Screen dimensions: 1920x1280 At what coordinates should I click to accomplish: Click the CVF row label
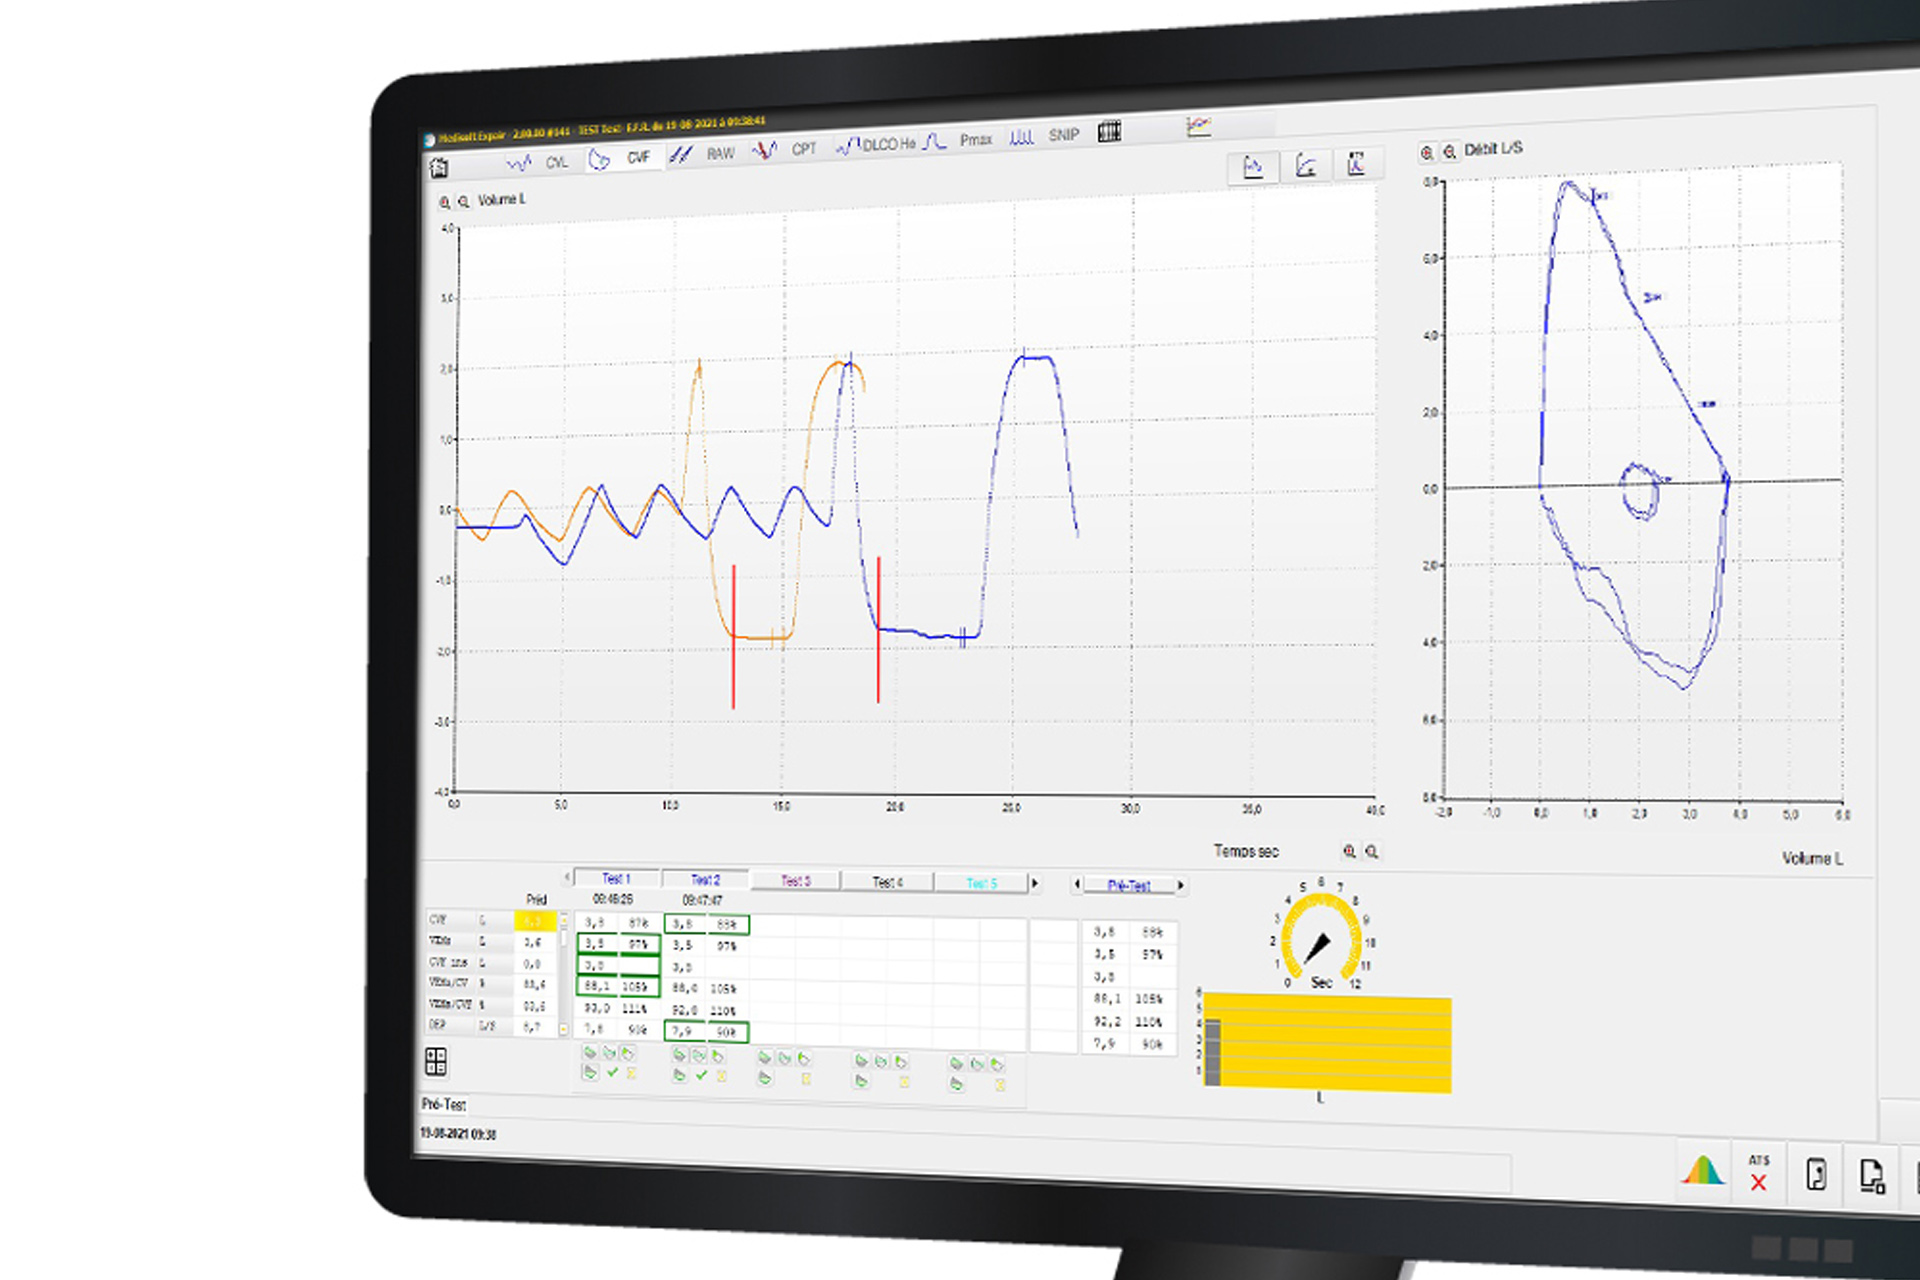point(438,920)
